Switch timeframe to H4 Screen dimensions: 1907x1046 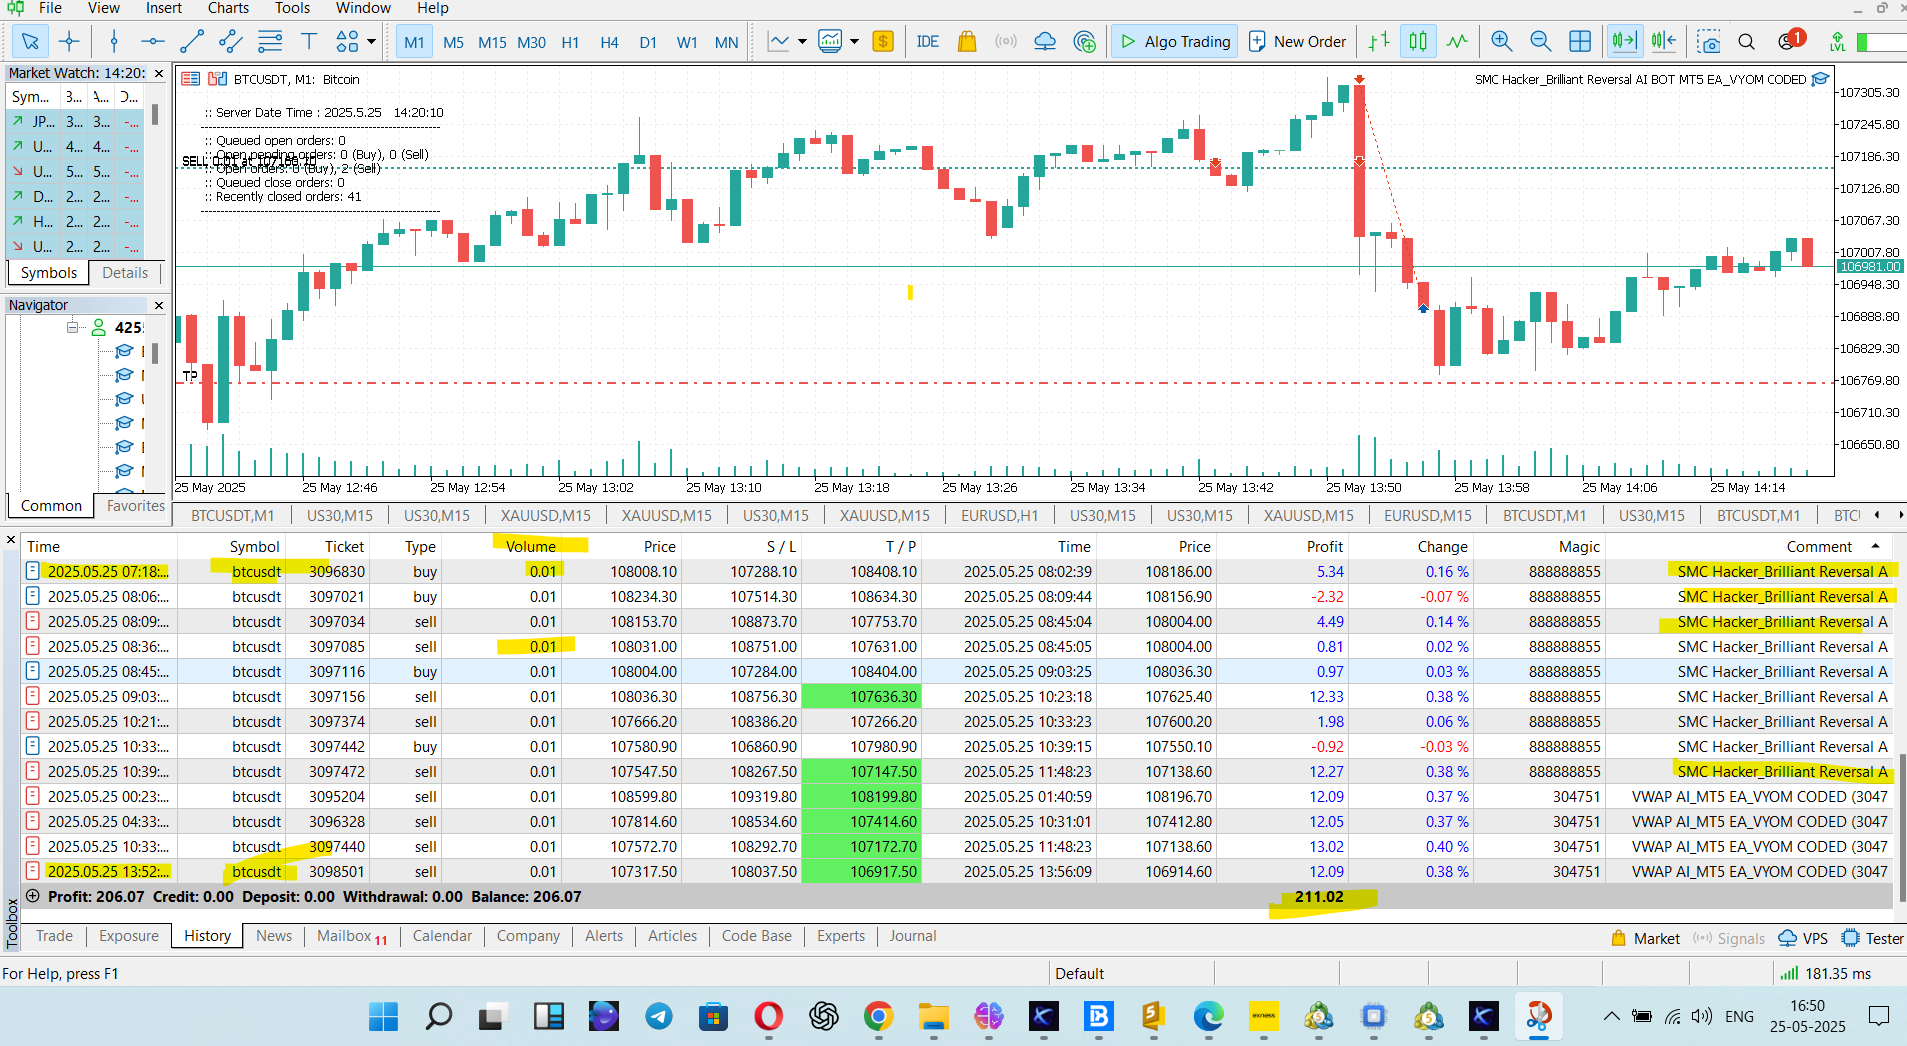609,42
